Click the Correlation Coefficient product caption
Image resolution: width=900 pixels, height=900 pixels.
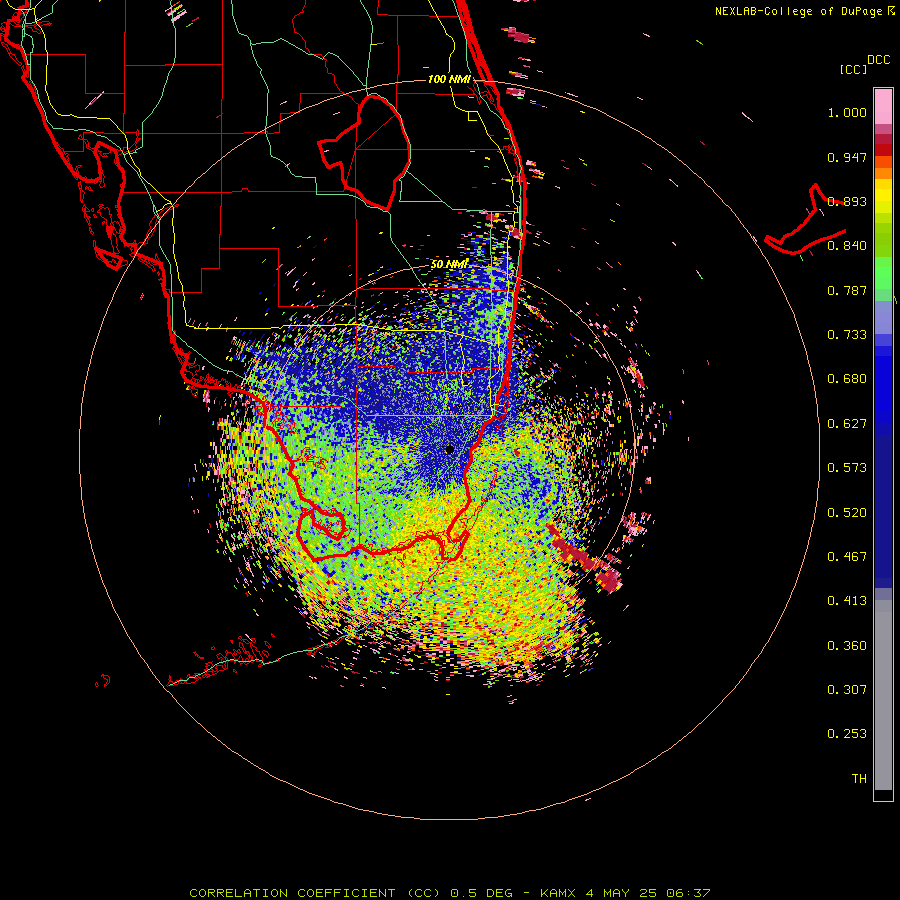[450, 893]
